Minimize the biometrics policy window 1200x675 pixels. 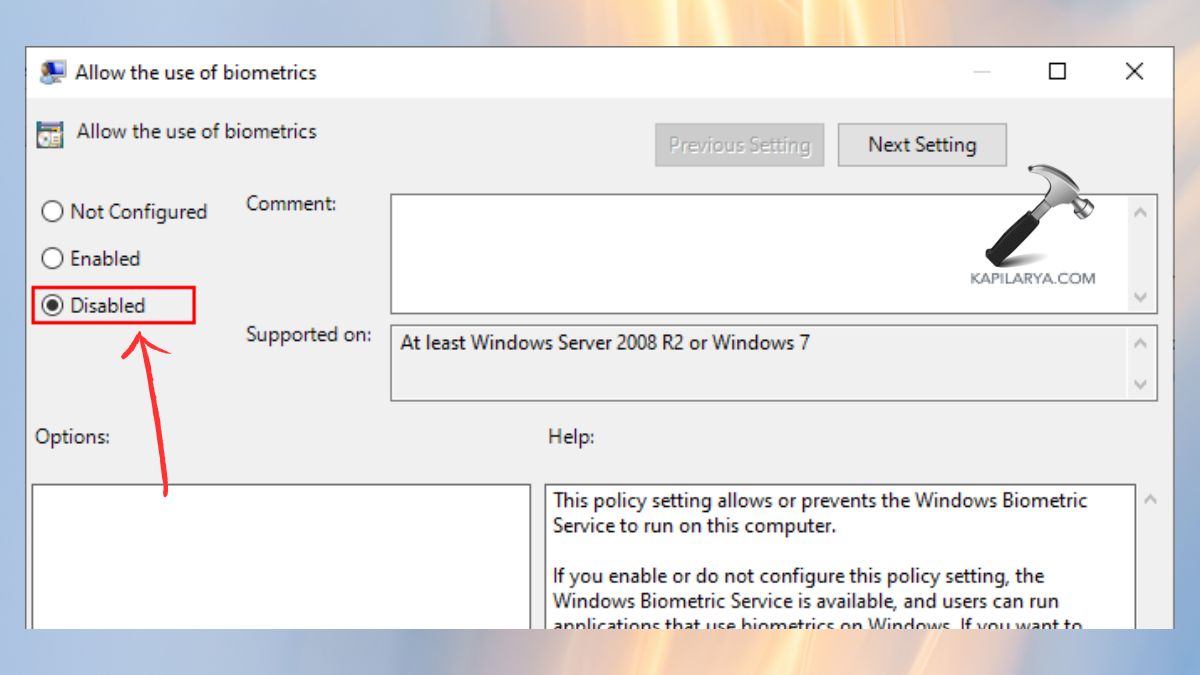pyautogui.click(x=981, y=72)
